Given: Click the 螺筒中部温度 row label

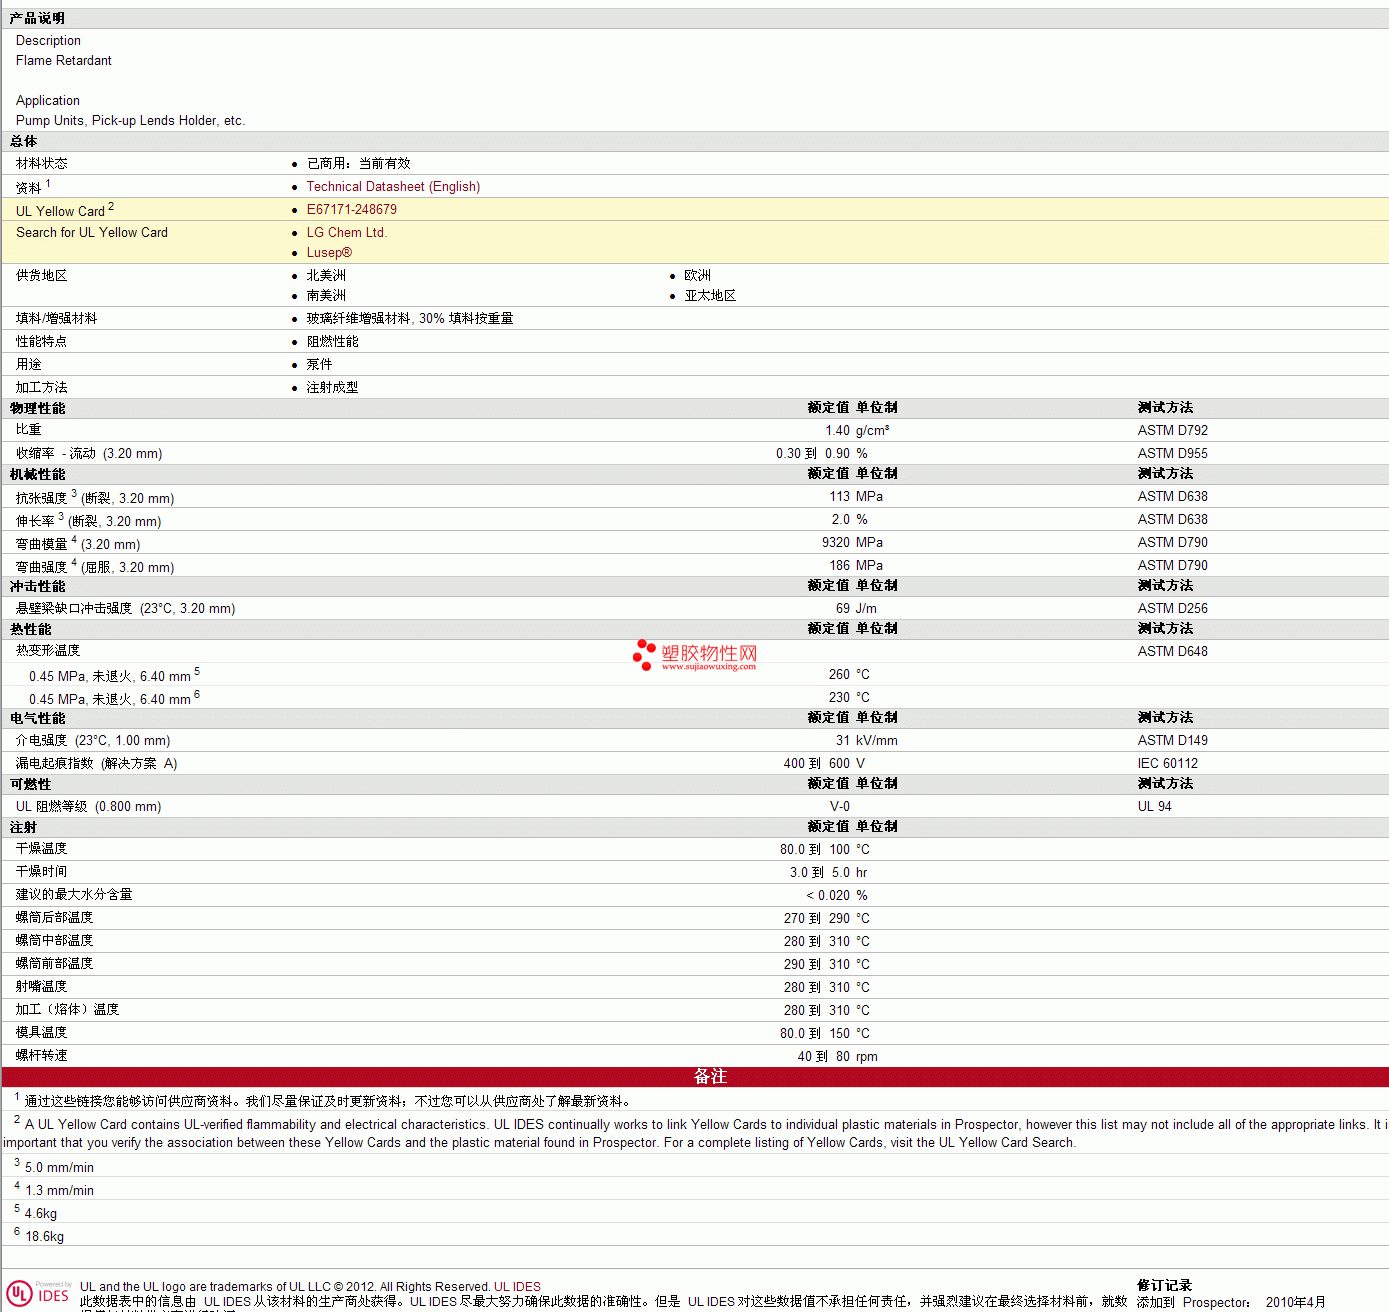Looking at the screenshot, I should click(54, 941).
